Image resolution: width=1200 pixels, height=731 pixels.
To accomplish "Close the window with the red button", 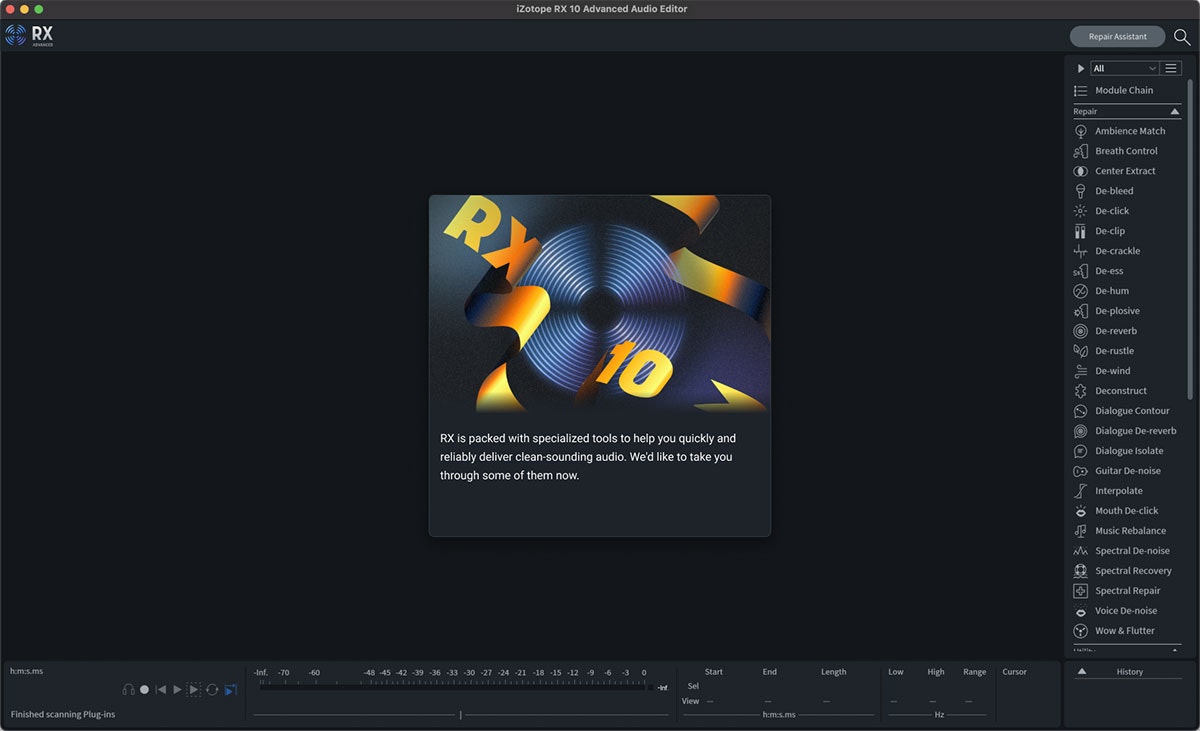I will point(10,9).
